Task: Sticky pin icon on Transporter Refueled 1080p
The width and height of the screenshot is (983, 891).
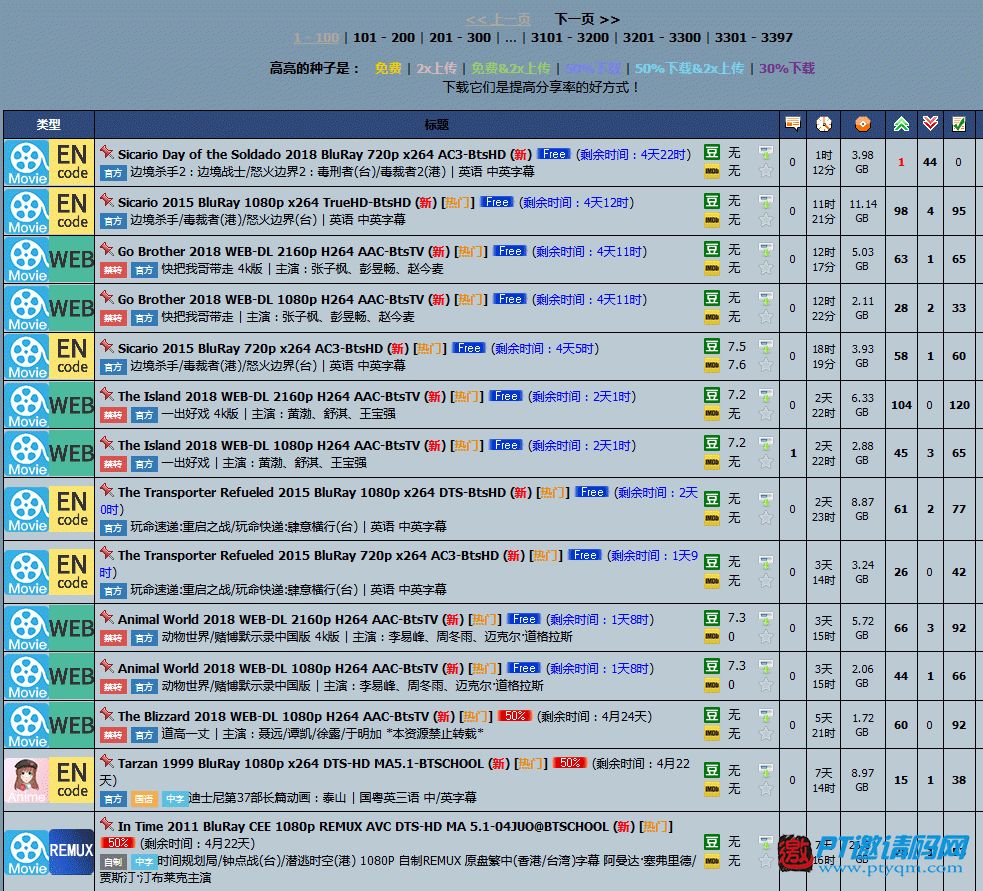Action: tap(107, 490)
